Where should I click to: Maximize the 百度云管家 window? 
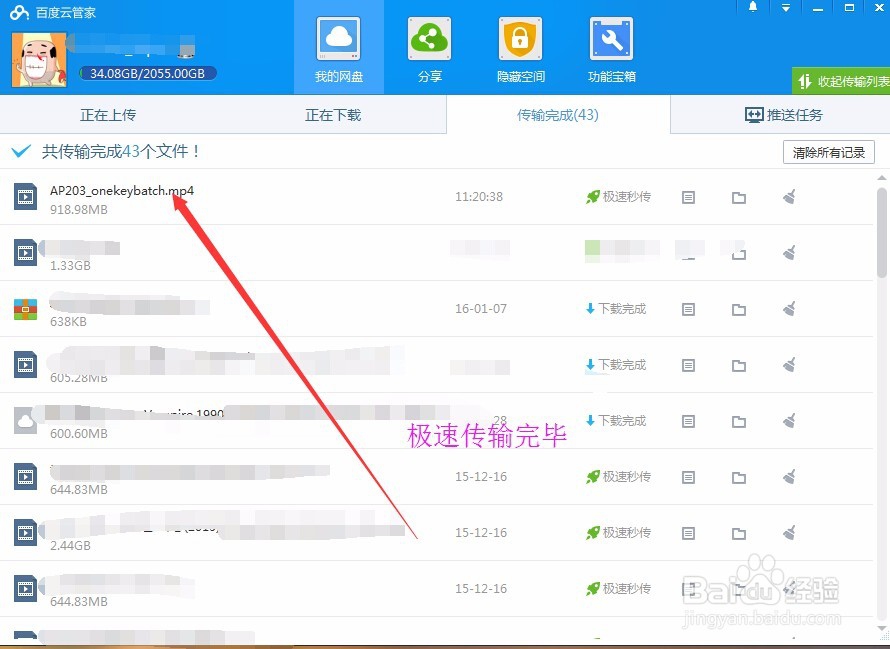pos(850,8)
